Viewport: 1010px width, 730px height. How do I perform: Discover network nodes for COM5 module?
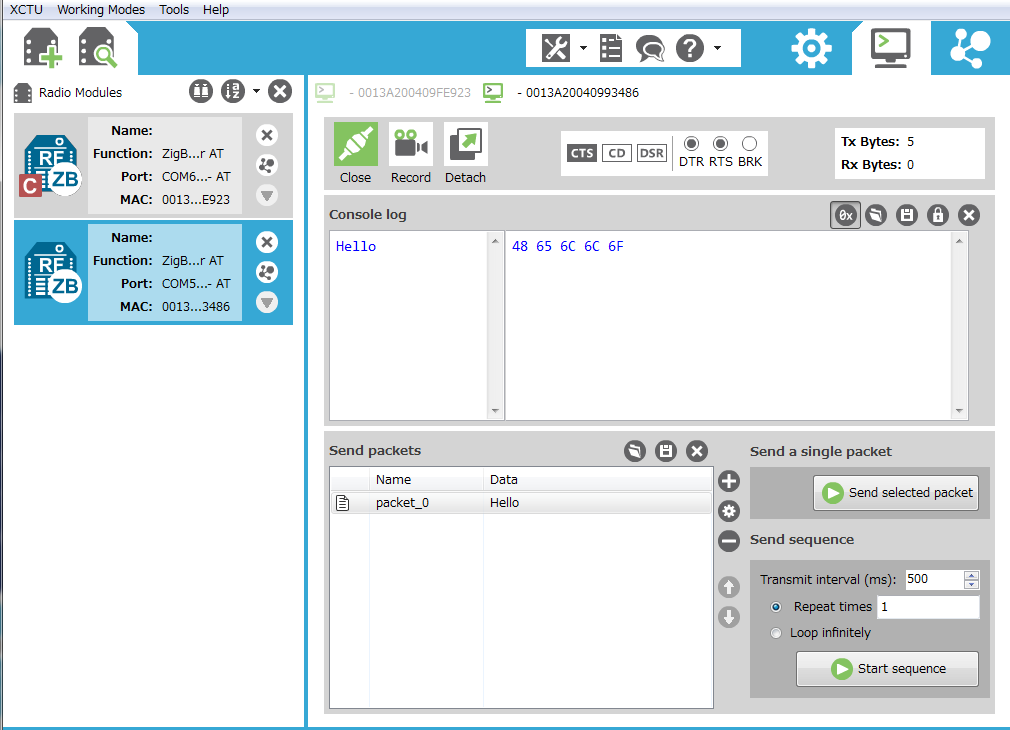click(x=267, y=272)
